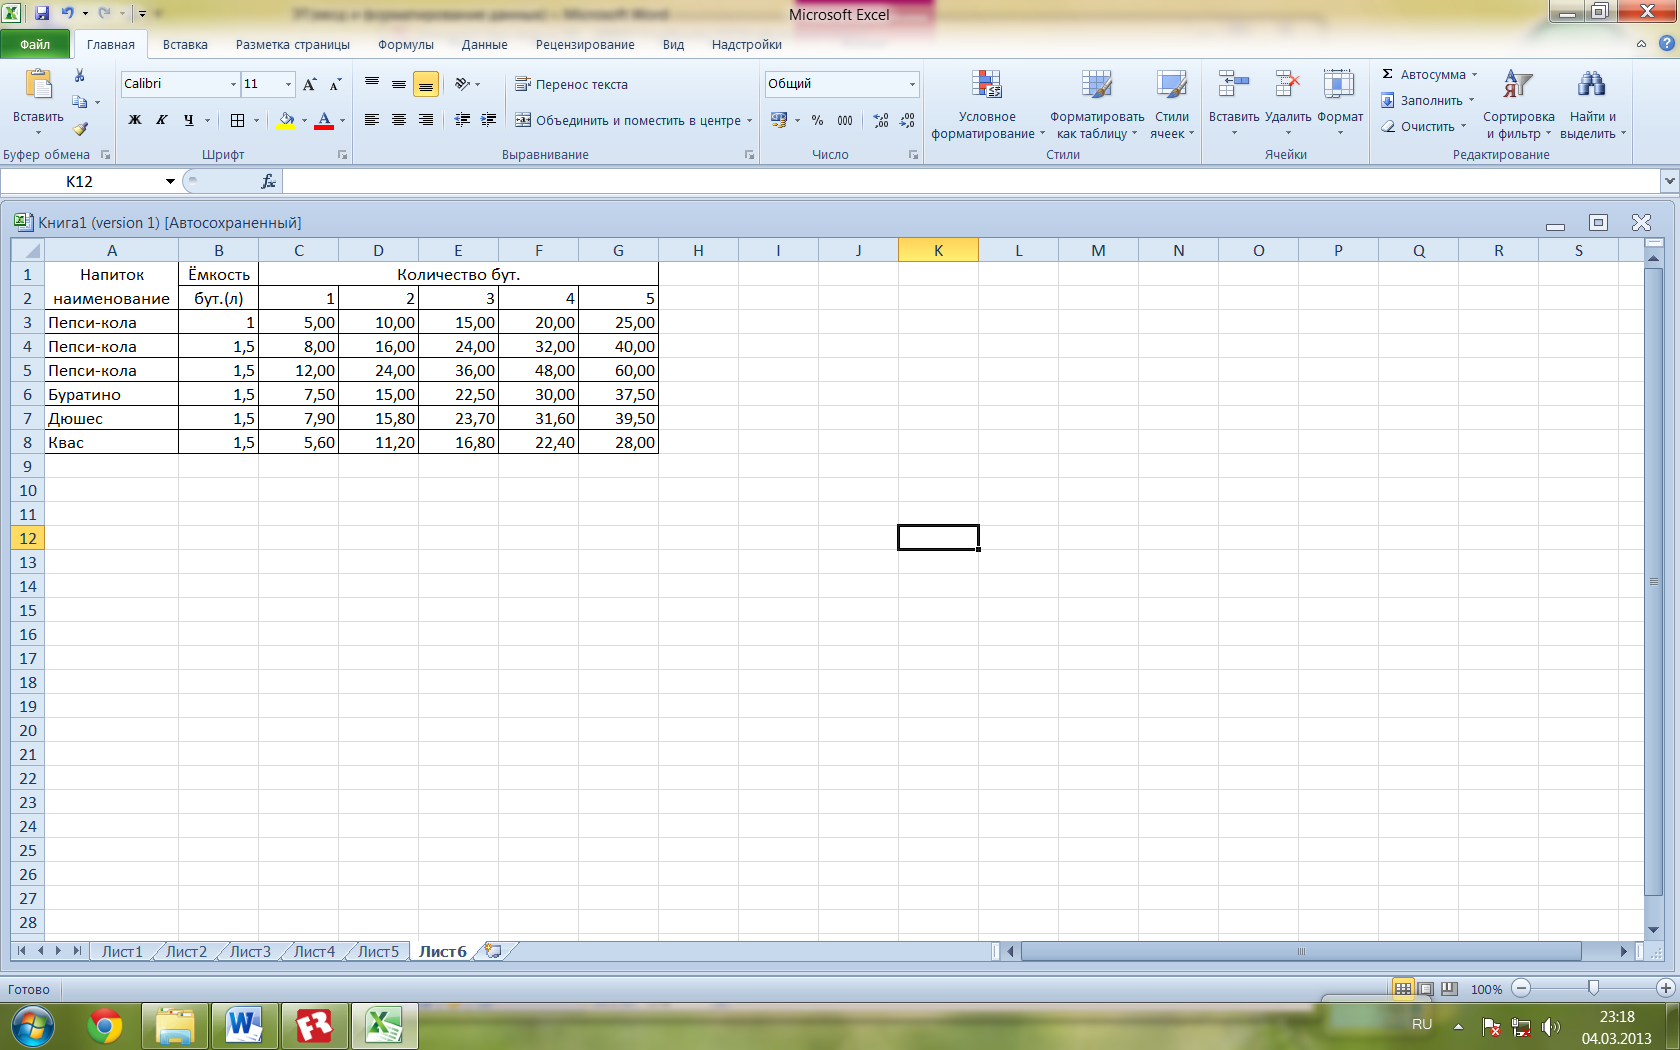Open the Данные ribbon tab
The height and width of the screenshot is (1050, 1680).
tap(484, 44)
